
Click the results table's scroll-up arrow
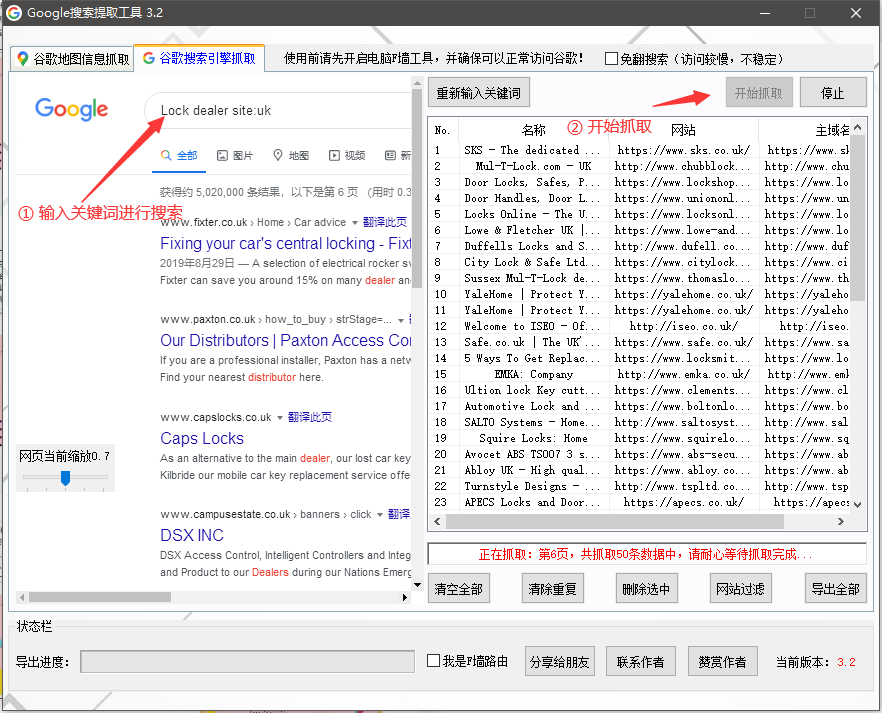point(857,128)
